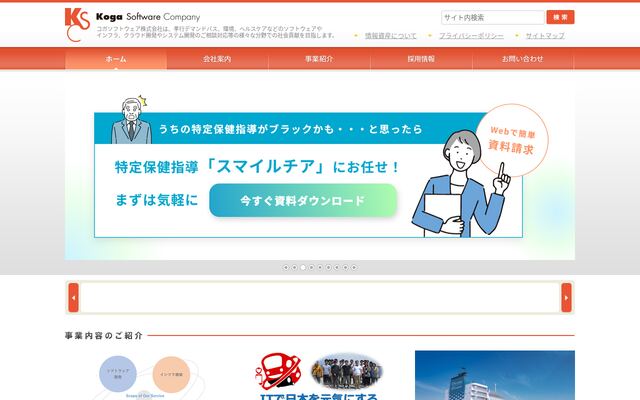Click the elderly man illustration in banner
Viewport: 640px width, 400px height.
[x=131, y=120]
